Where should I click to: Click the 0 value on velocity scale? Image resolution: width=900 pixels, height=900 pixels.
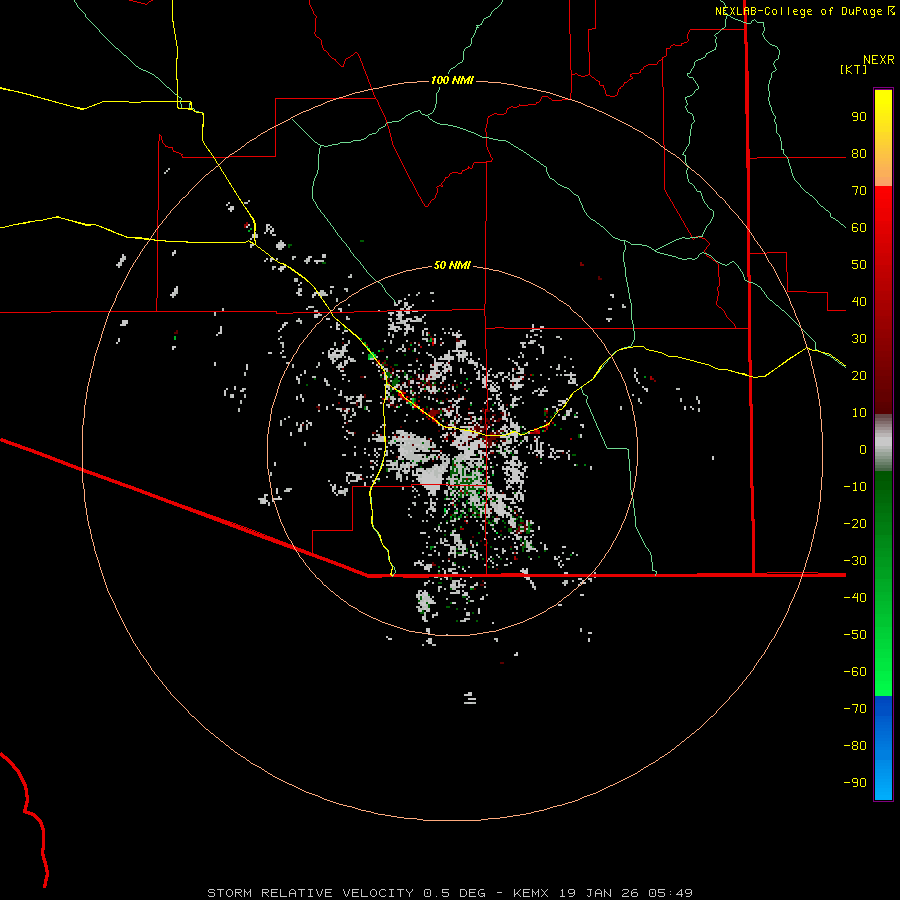(x=863, y=449)
